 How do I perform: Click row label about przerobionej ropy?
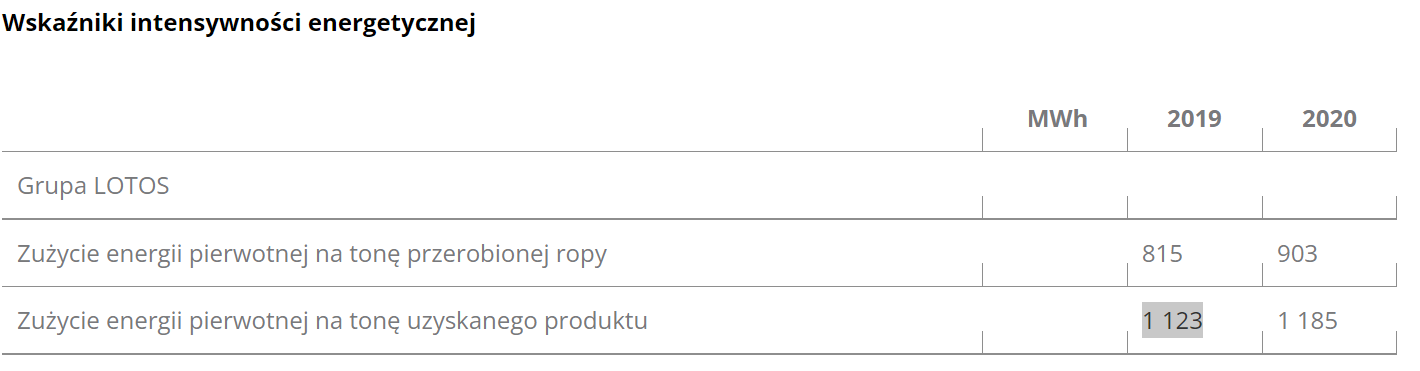[312, 254]
